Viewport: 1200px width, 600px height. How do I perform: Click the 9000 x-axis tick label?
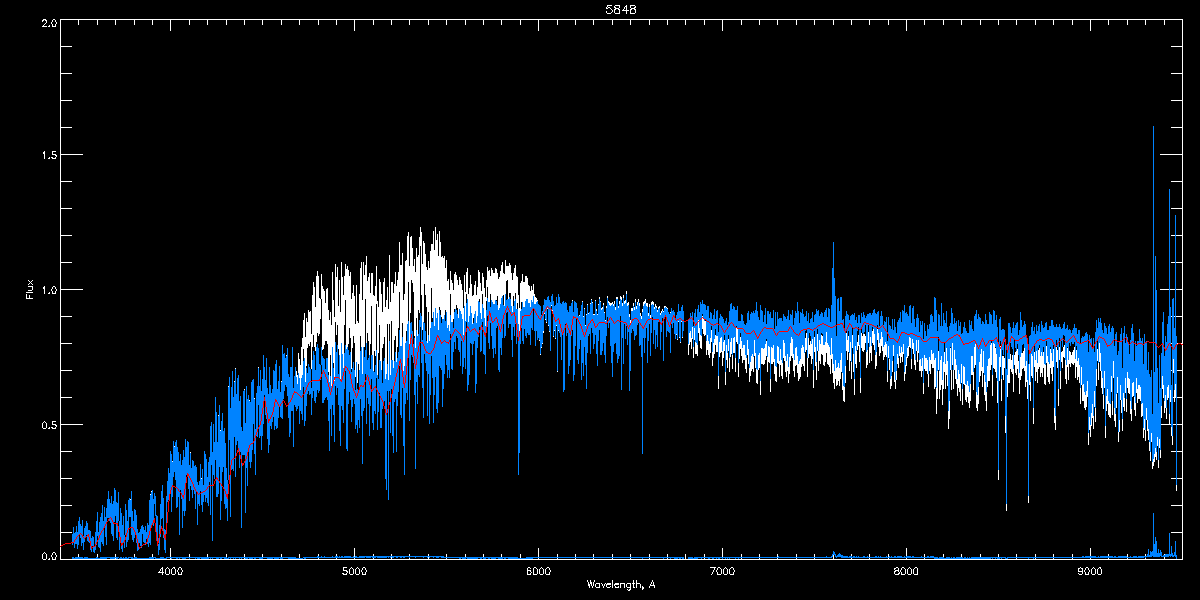pyautogui.click(x=1090, y=572)
